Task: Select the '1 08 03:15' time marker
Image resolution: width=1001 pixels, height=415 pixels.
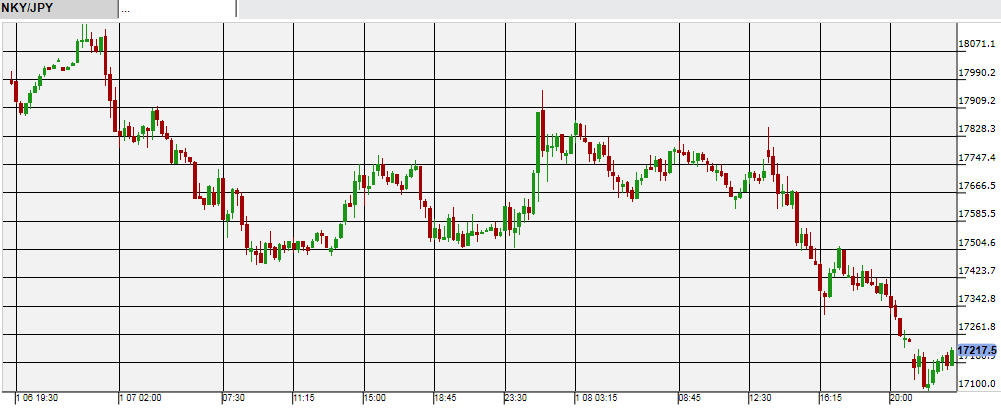Action: (597, 398)
